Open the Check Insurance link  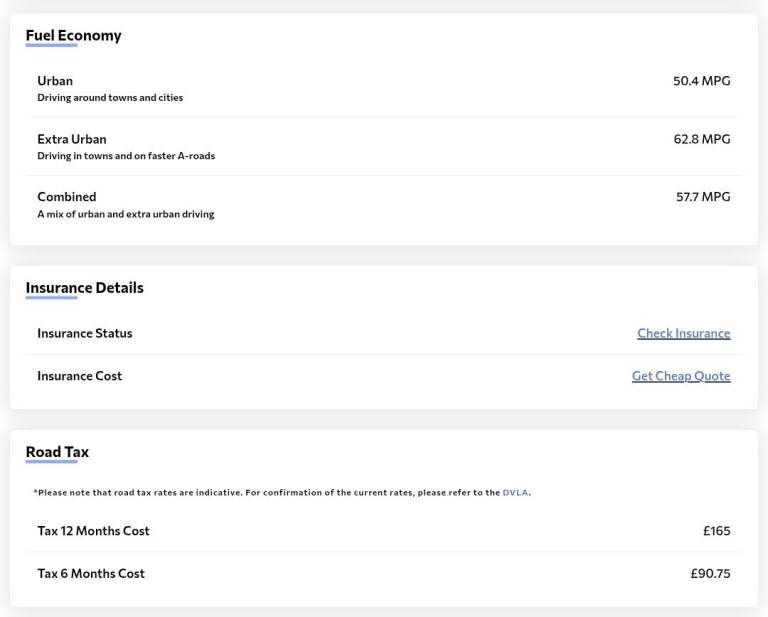point(683,333)
